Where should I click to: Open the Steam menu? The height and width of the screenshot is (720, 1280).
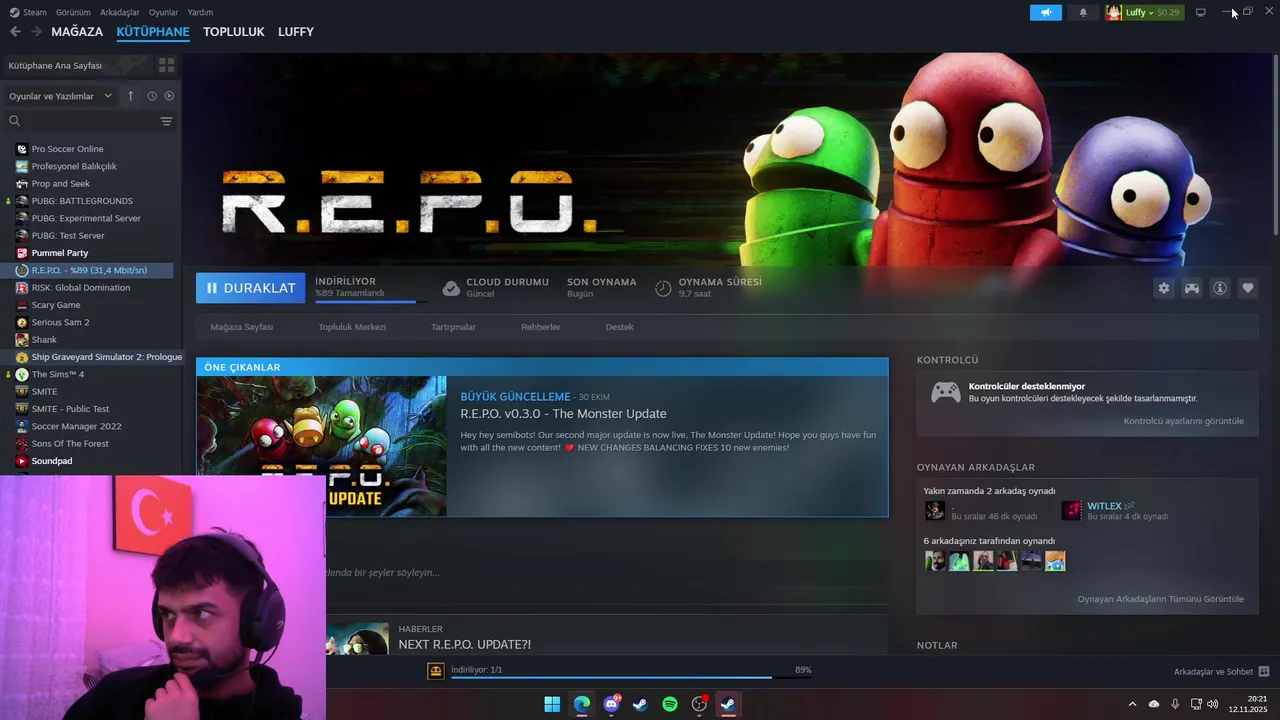click(29, 12)
